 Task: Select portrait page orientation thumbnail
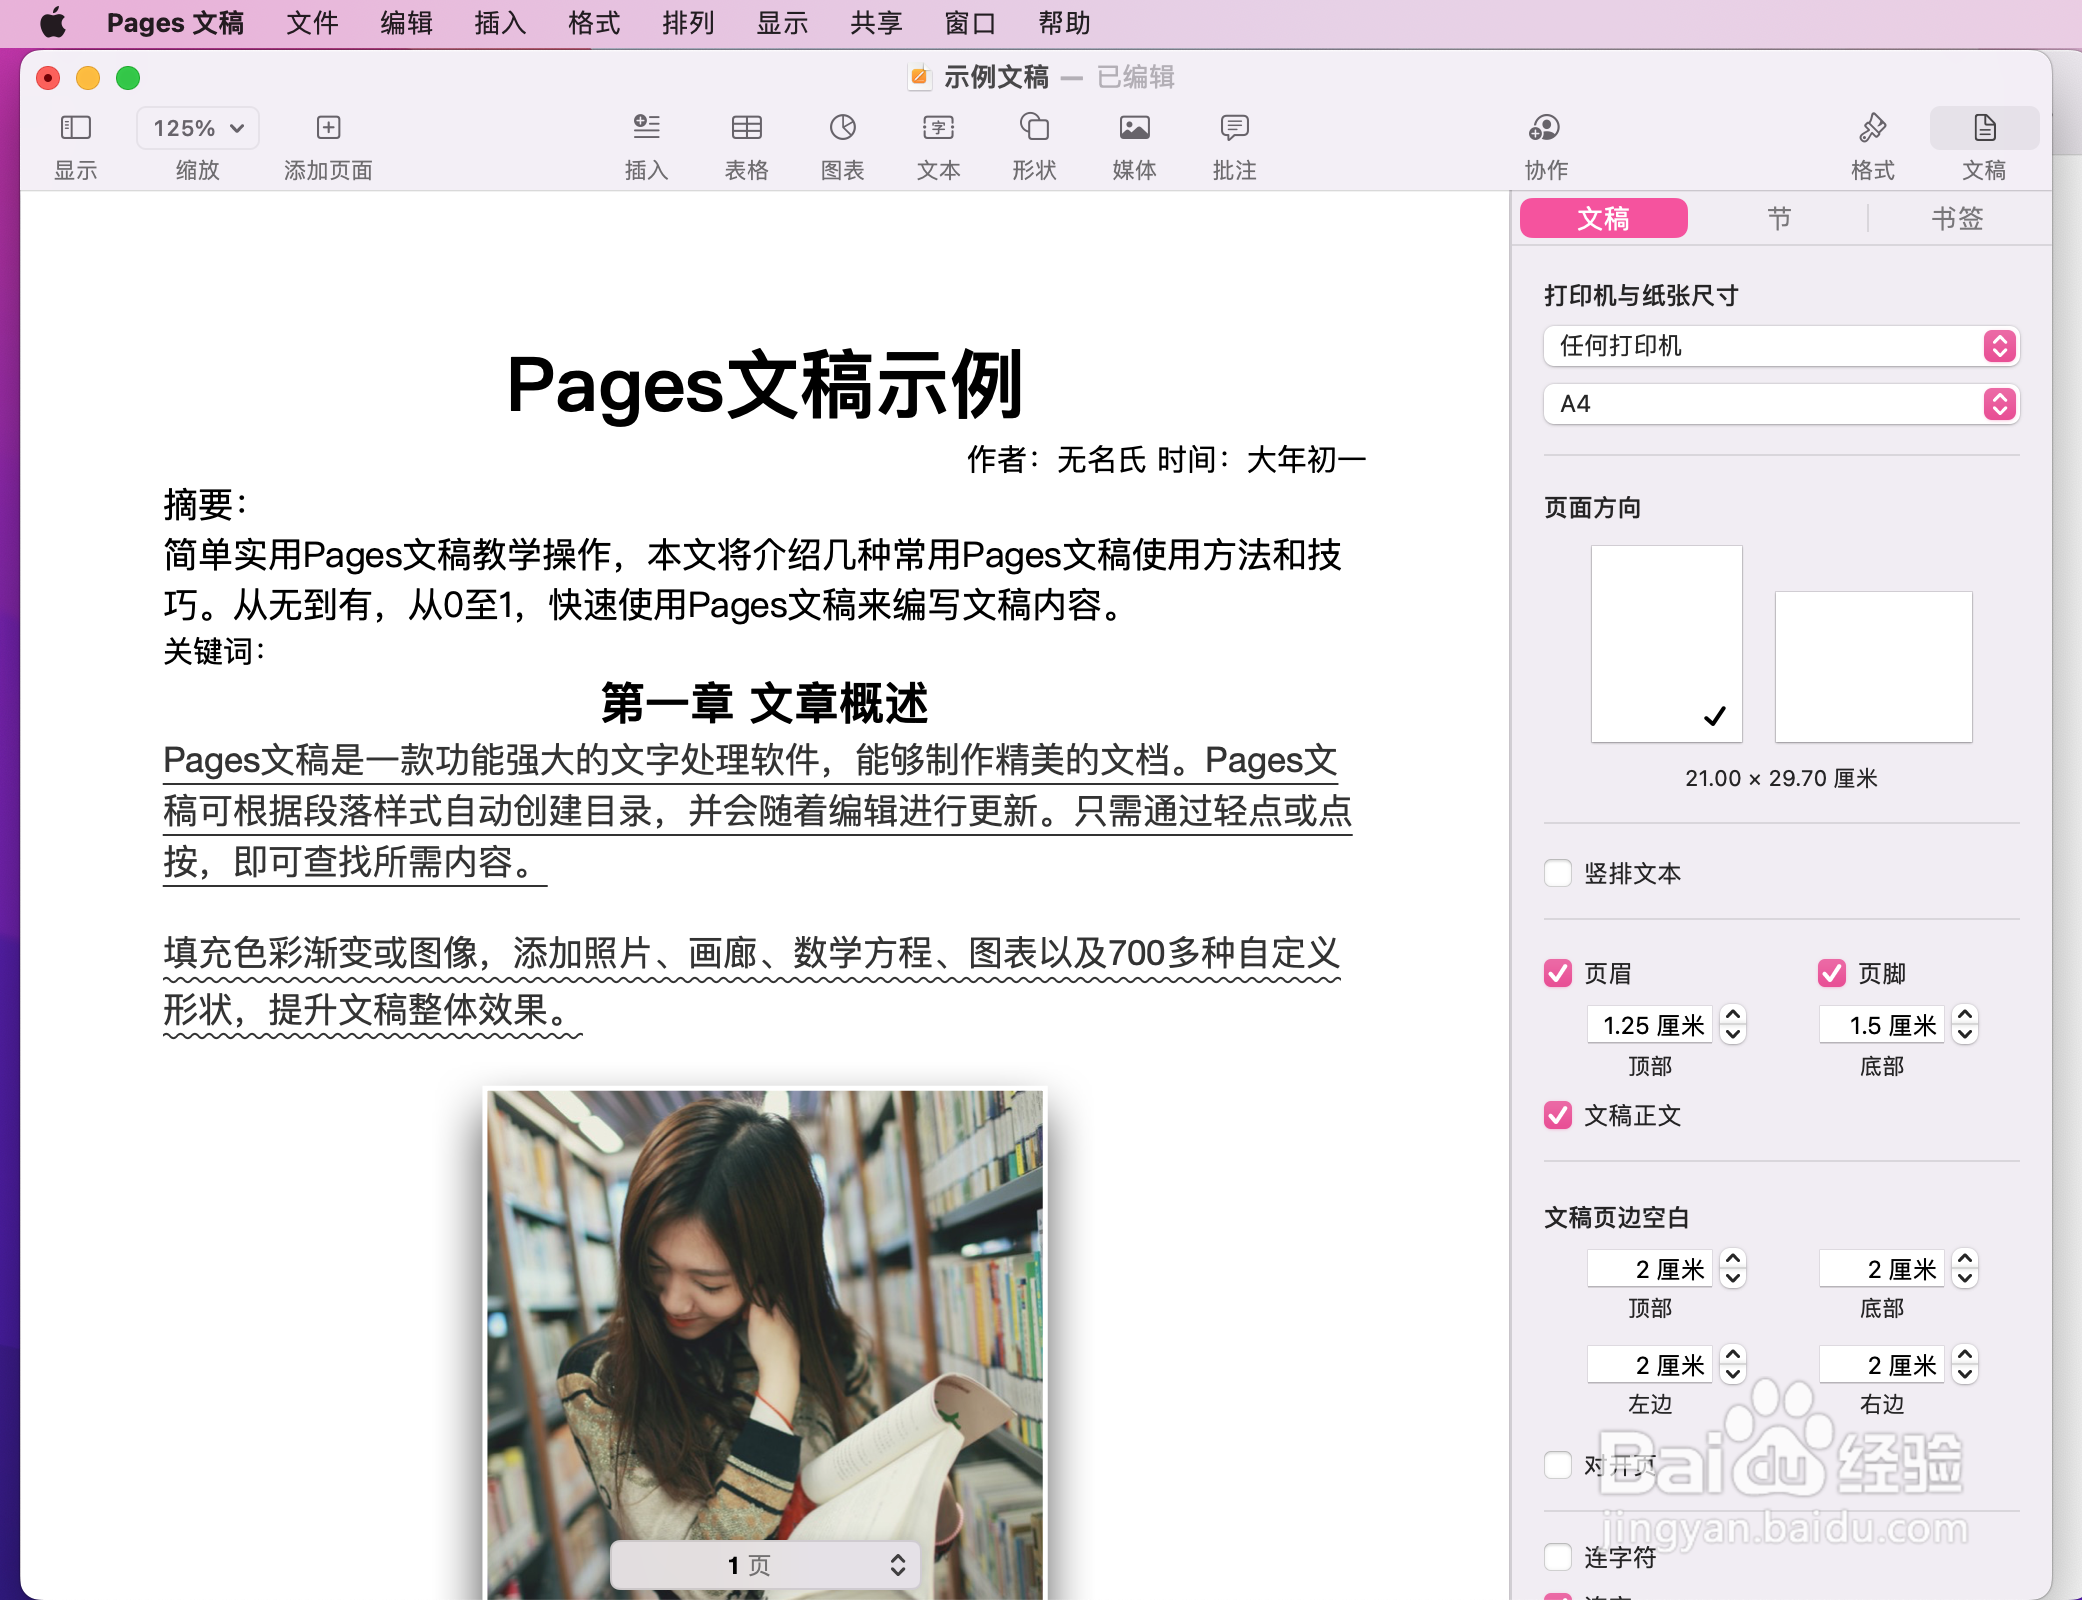1667,644
